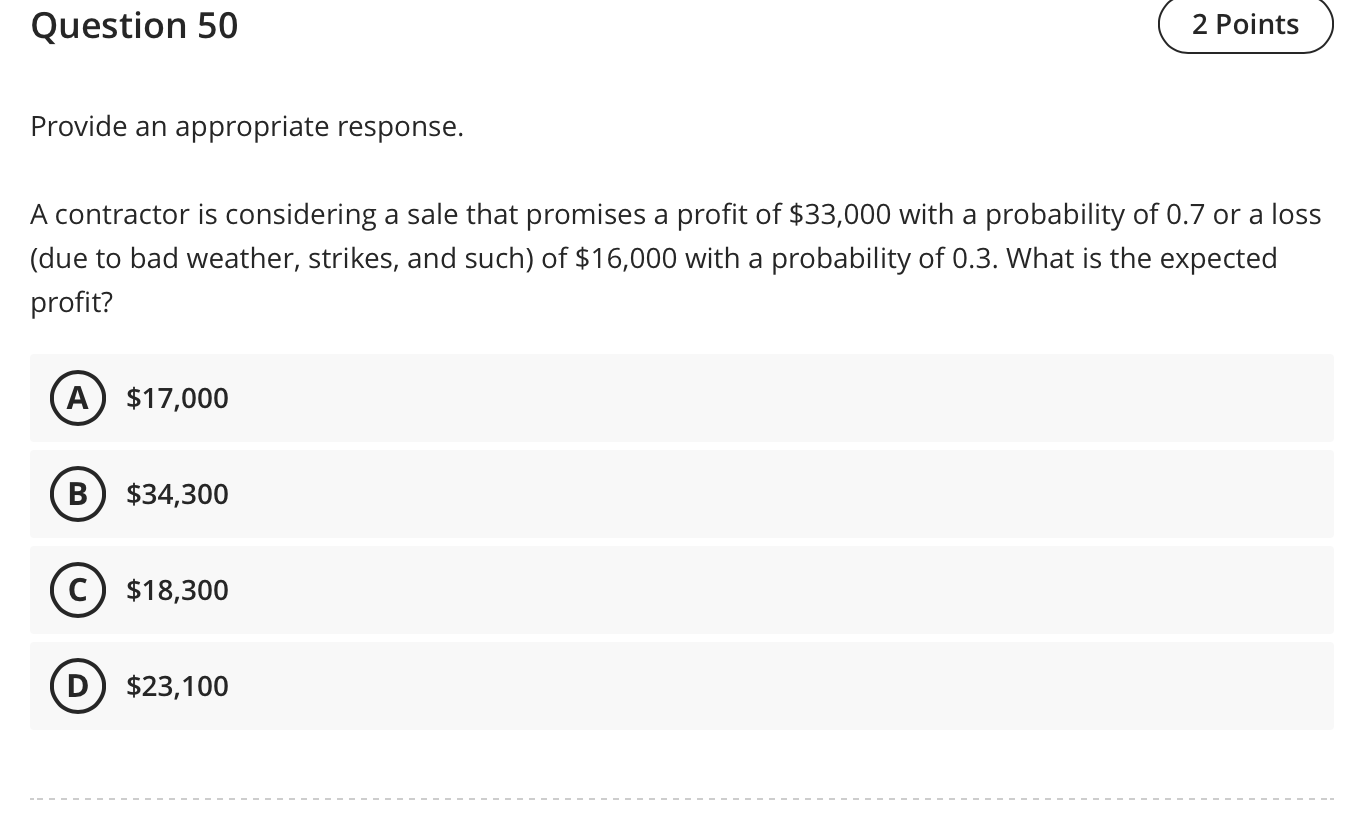The width and height of the screenshot is (1370, 834).
Task: Click the word 'contractor' in the question
Action: 128,215
